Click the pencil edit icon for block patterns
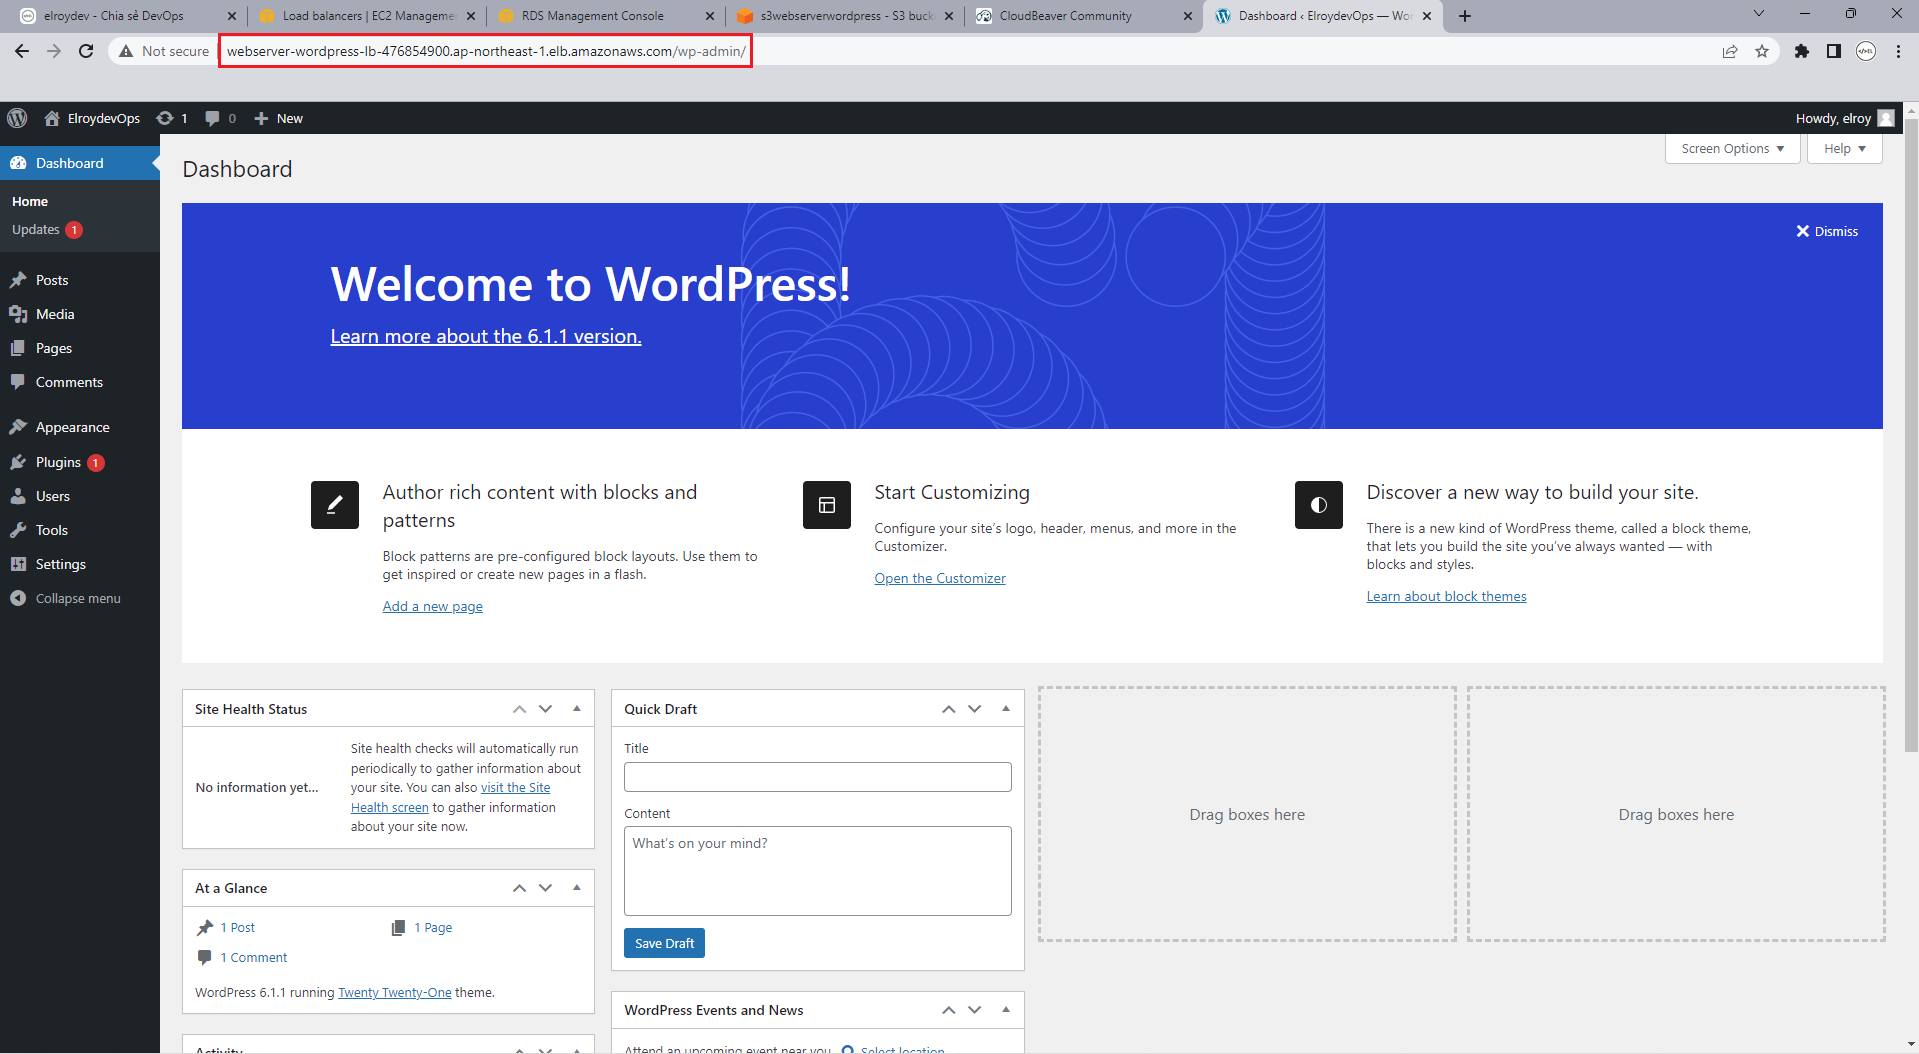 335,505
